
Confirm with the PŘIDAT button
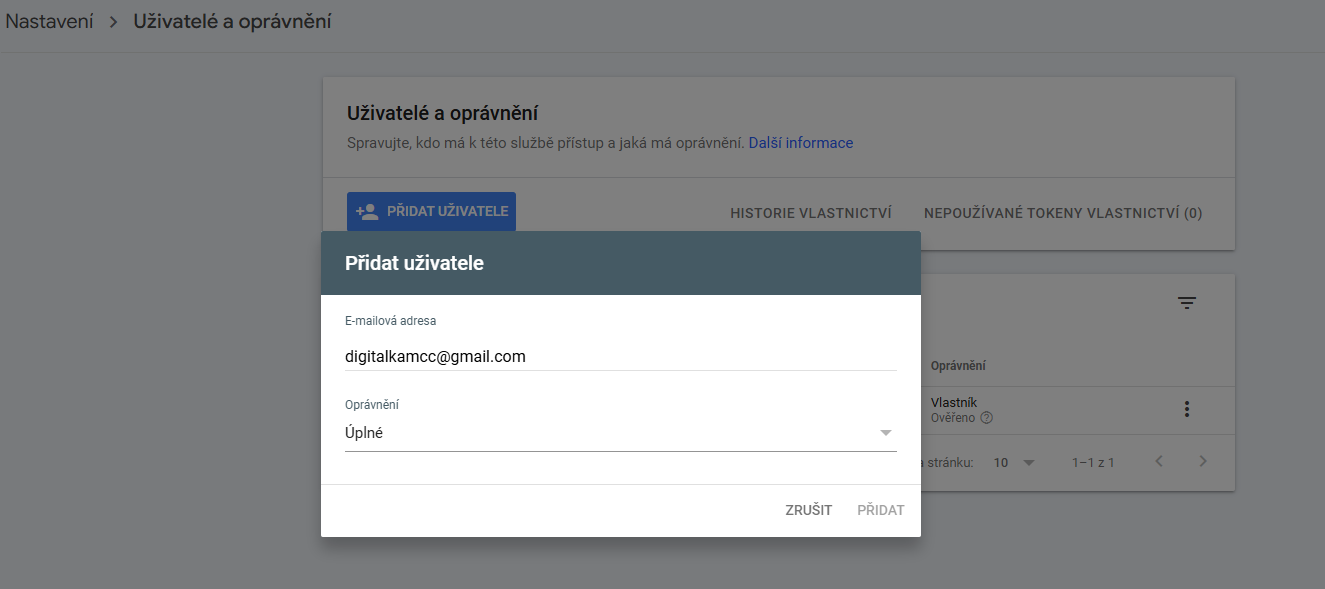point(880,510)
